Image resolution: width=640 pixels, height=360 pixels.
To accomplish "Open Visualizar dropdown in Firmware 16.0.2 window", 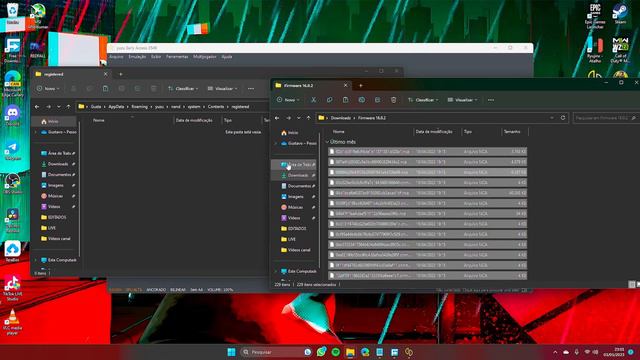I will 462,100.
